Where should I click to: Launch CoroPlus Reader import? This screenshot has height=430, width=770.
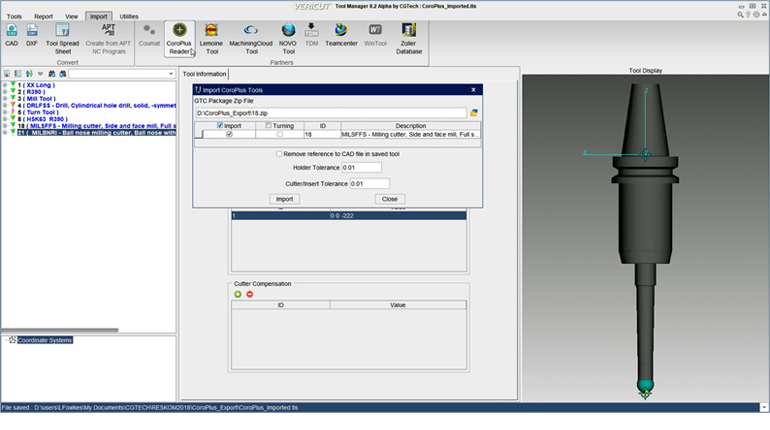point(179,39)
